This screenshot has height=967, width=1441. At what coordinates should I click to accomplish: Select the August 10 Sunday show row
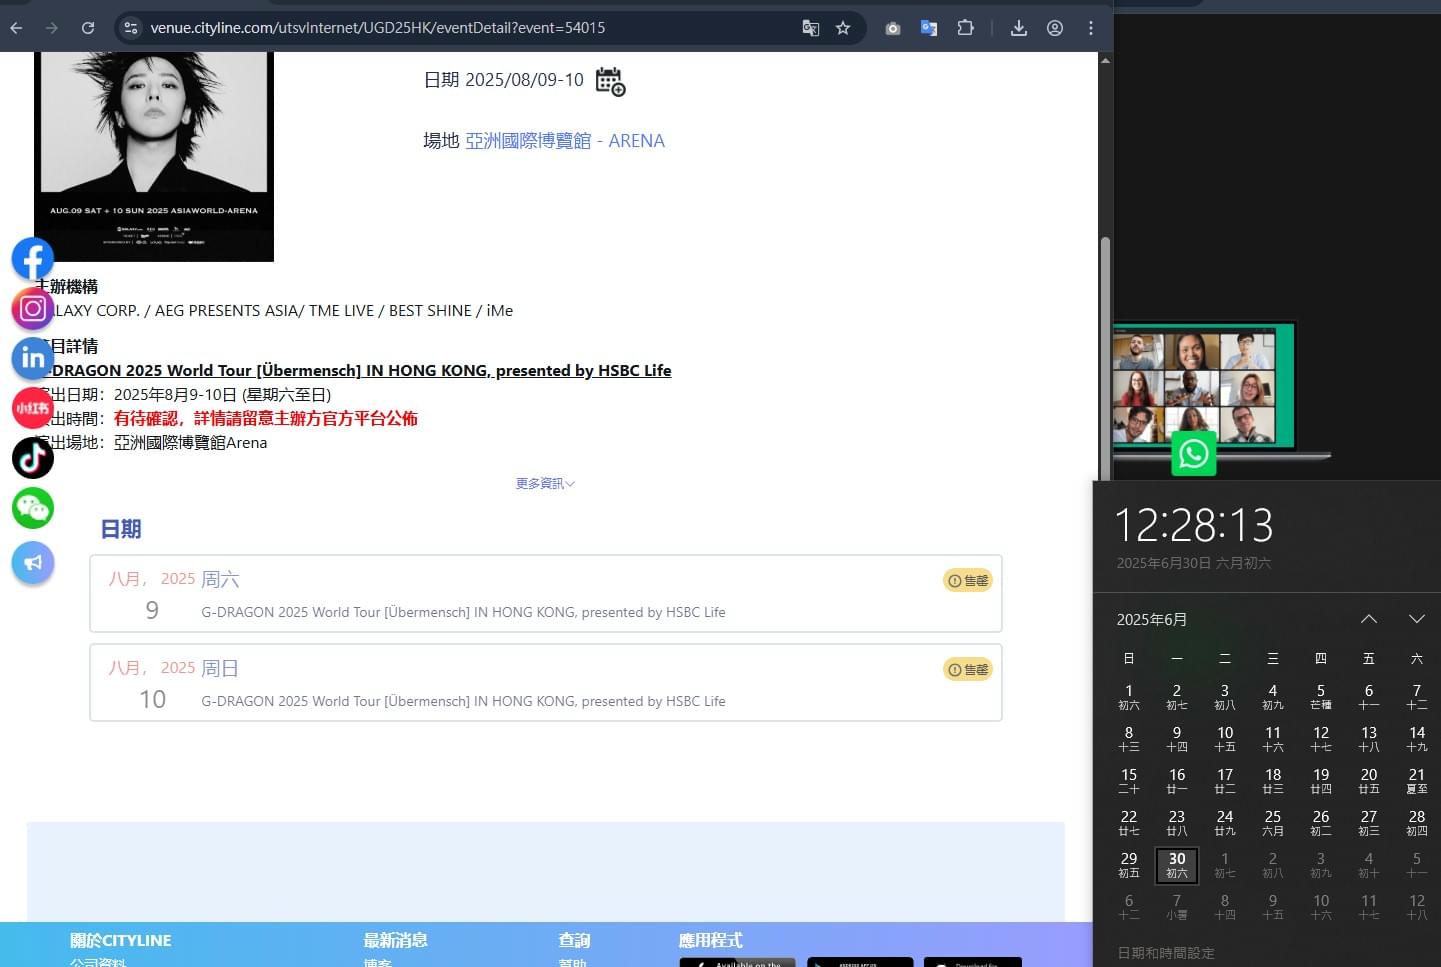point(546,683)
